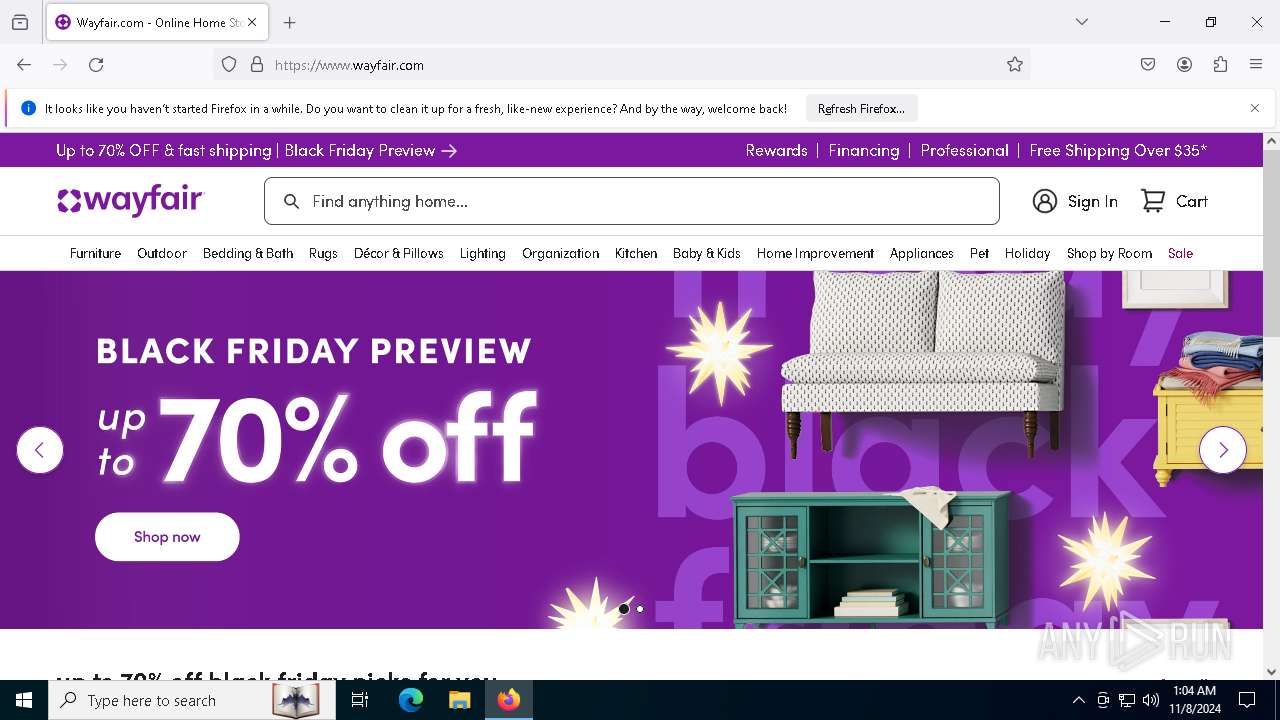Select the second carousel indicator dot
This screenshot has width=1280, height=720.
(640, 609)
